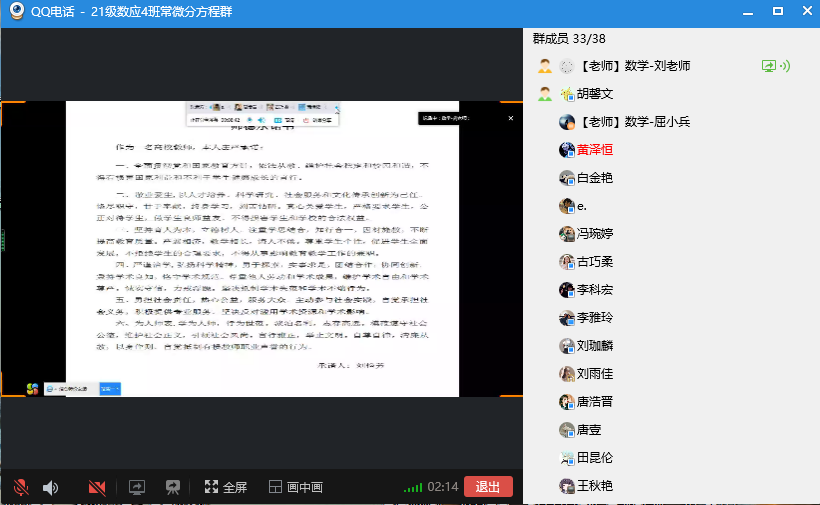820x505 pixels.
Task: Turn on the camera
Action: click(x=97, y=487)
